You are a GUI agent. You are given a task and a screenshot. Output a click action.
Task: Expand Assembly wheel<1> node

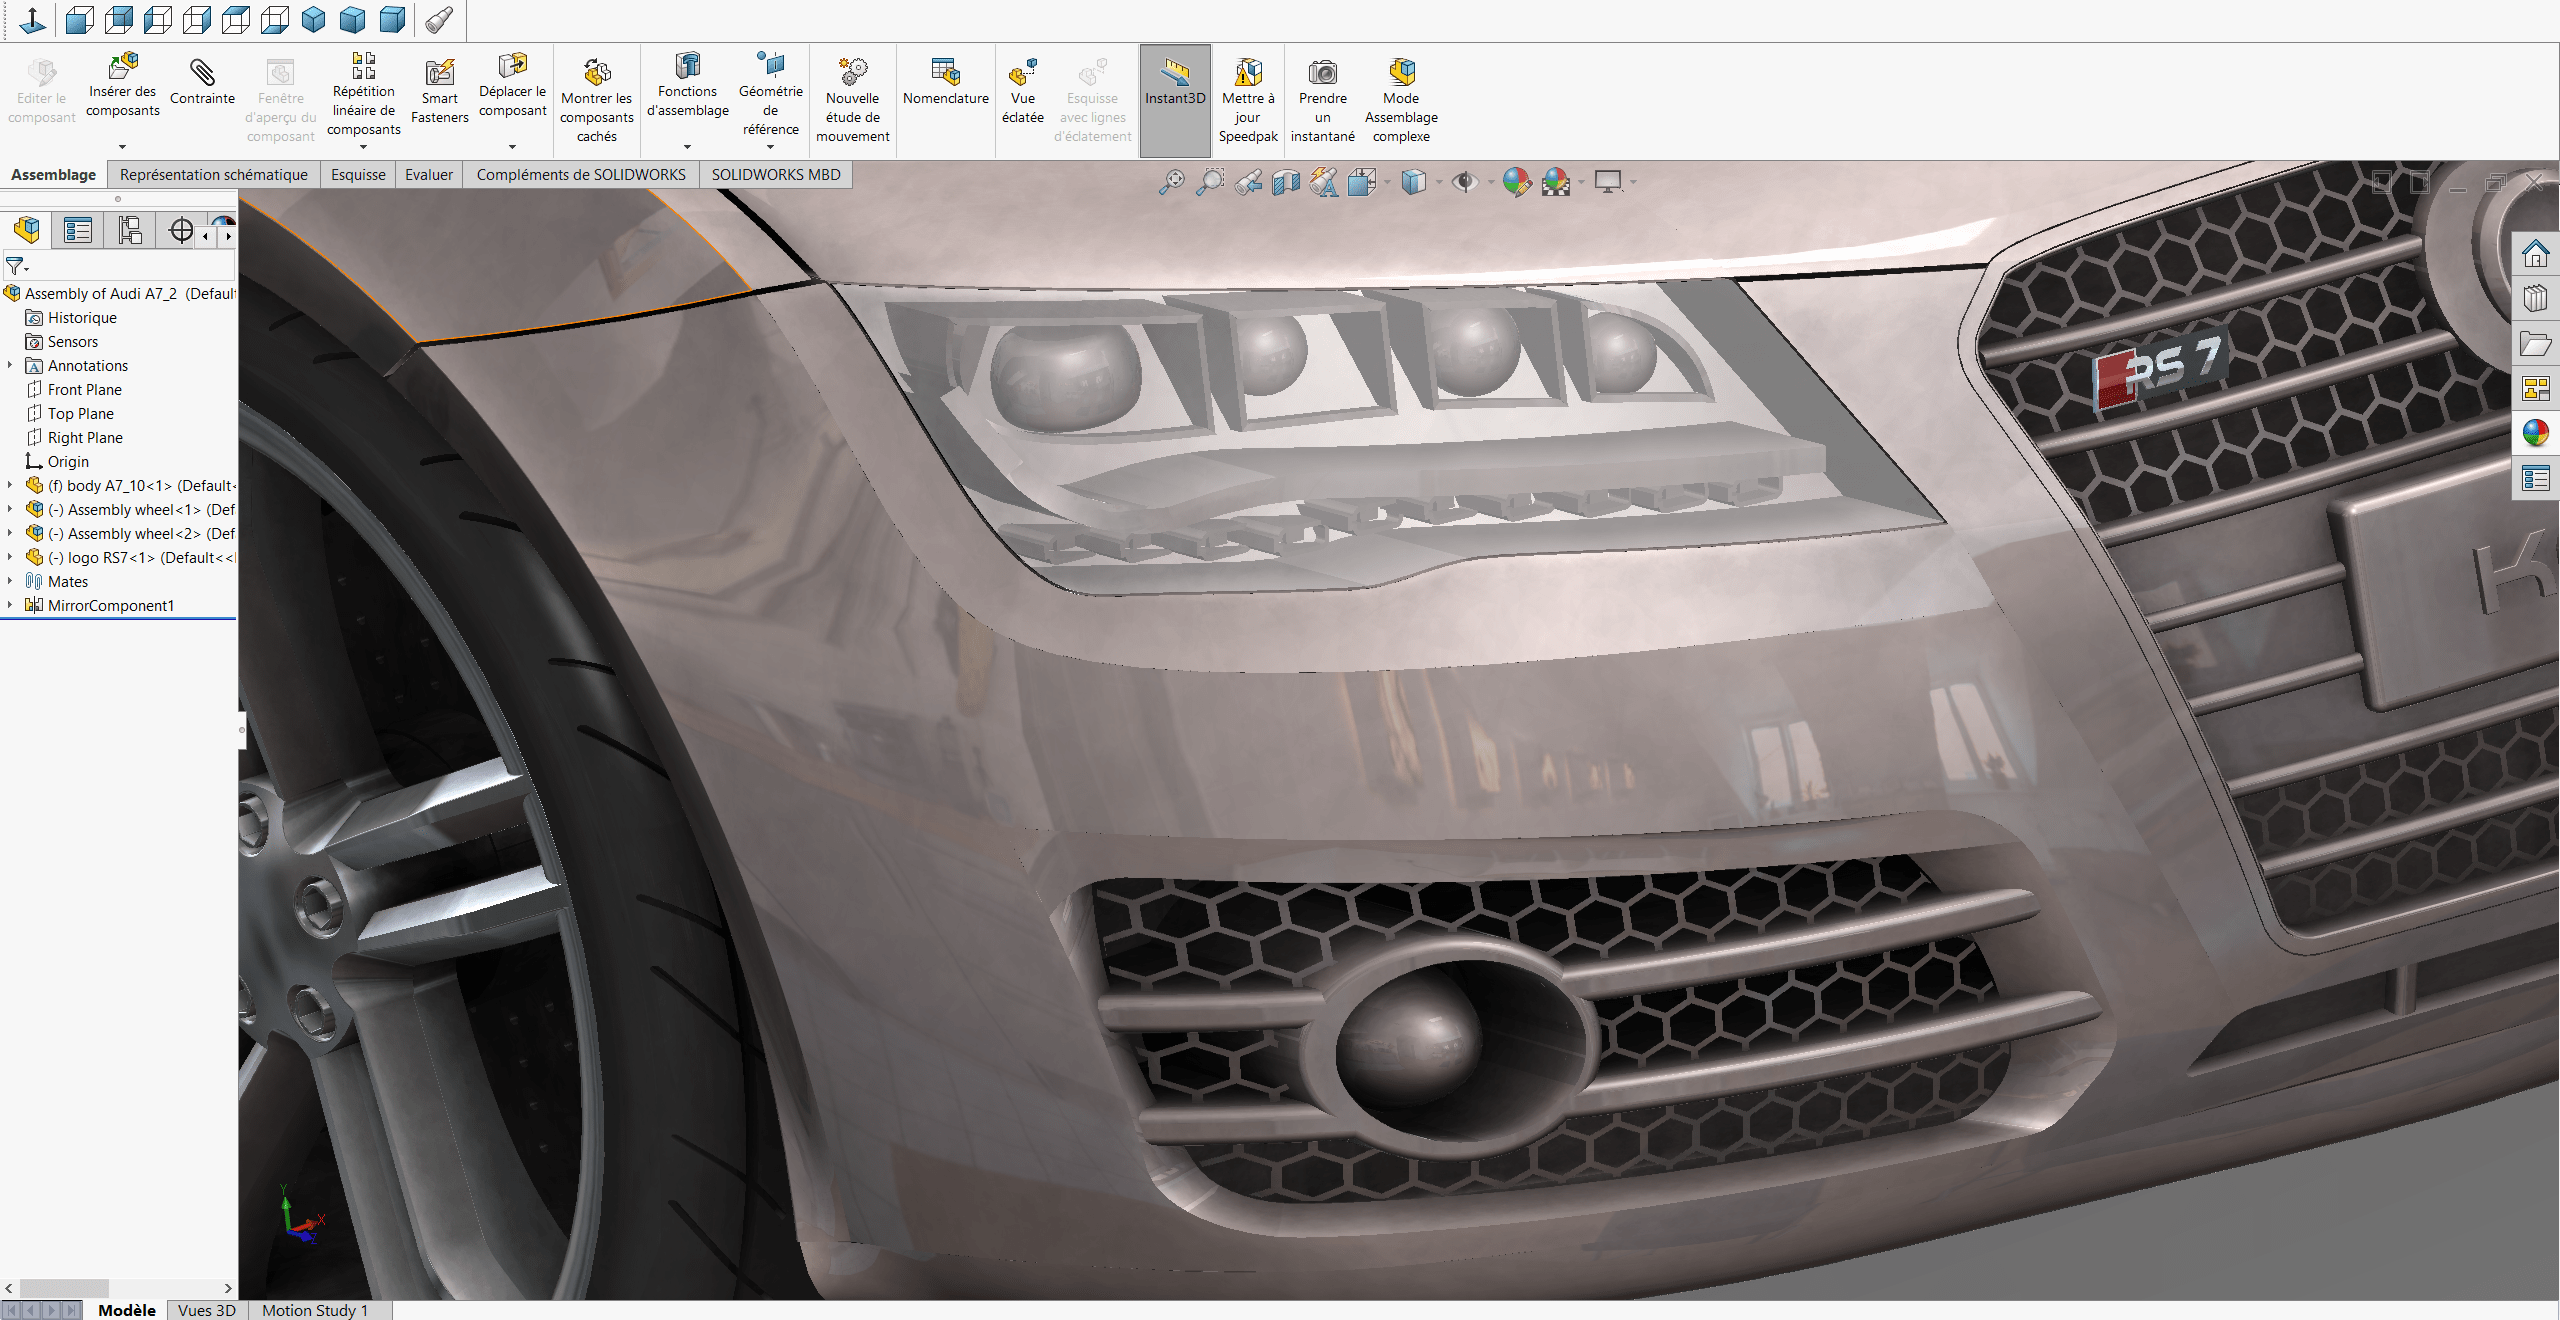10,509
